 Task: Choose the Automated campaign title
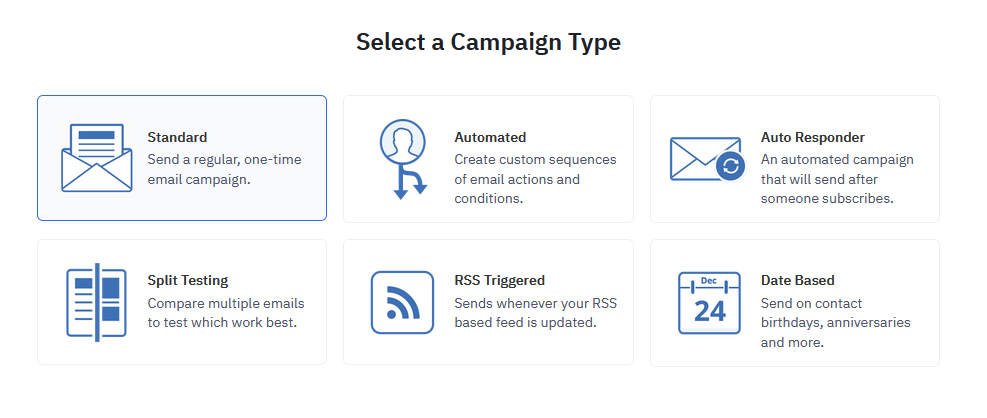[490, 137]
